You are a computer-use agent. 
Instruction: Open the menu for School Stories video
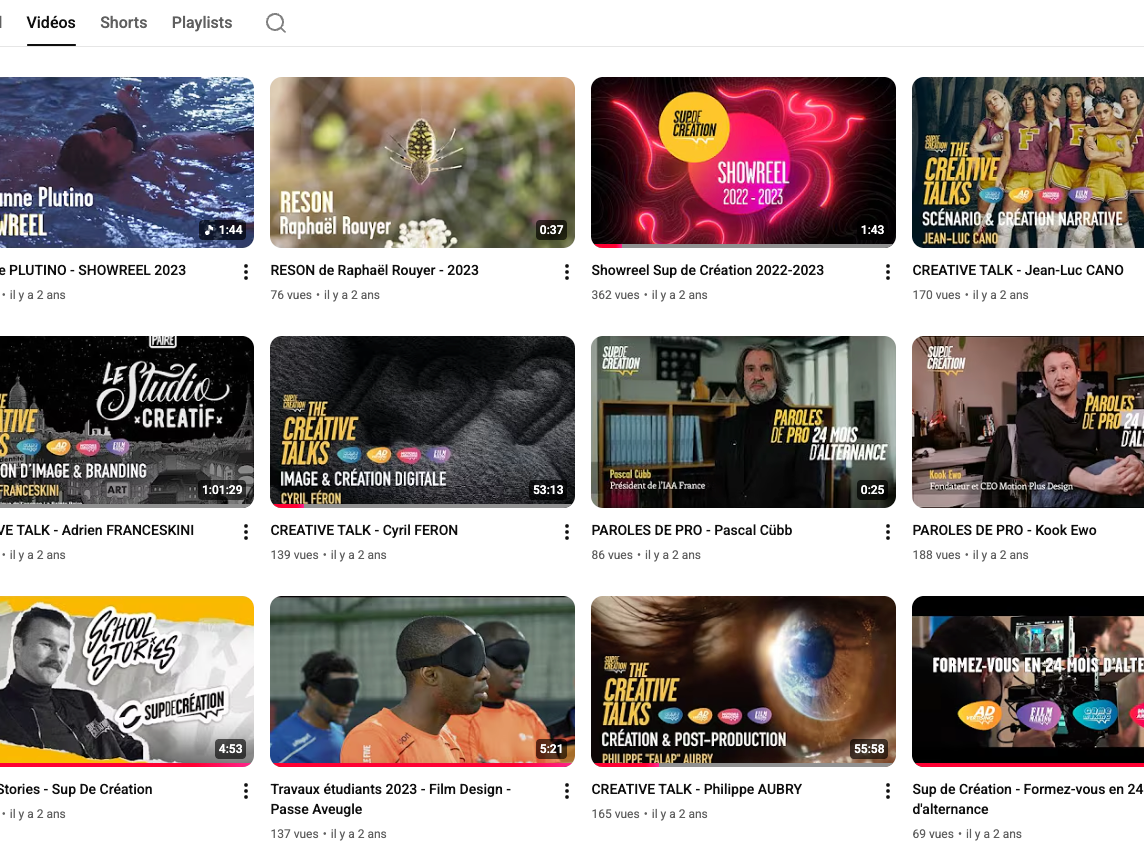[246, 791]
